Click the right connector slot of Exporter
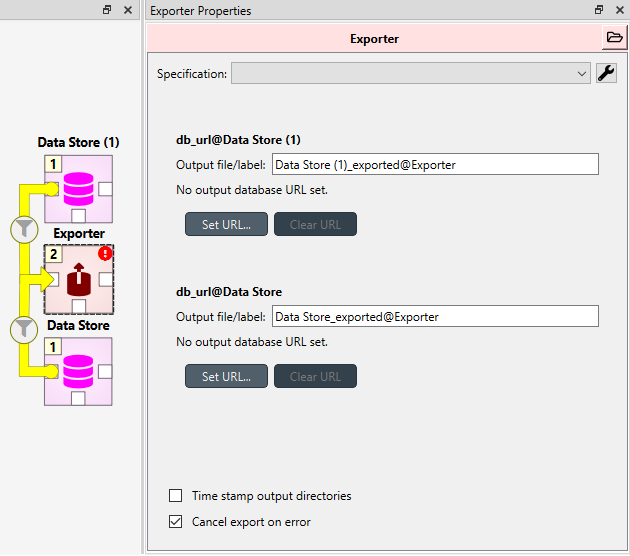630x556 pixels. pyautogui.click(x=106, y=279)
